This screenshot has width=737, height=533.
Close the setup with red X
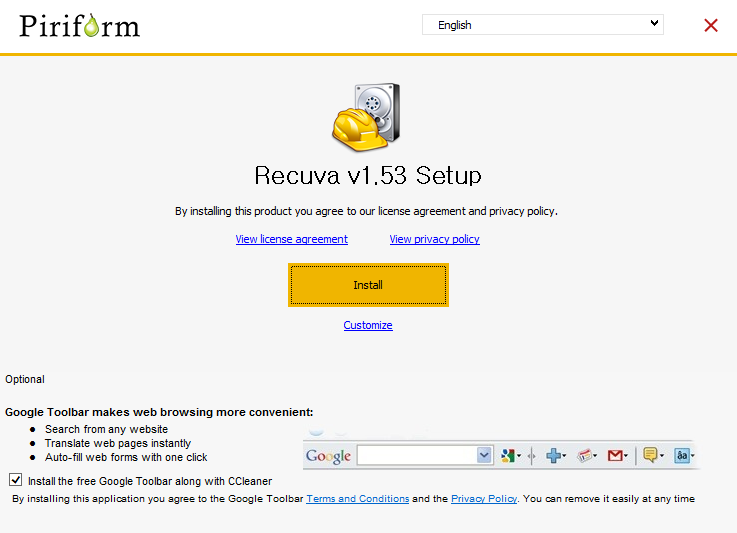(x=711, y=25)
